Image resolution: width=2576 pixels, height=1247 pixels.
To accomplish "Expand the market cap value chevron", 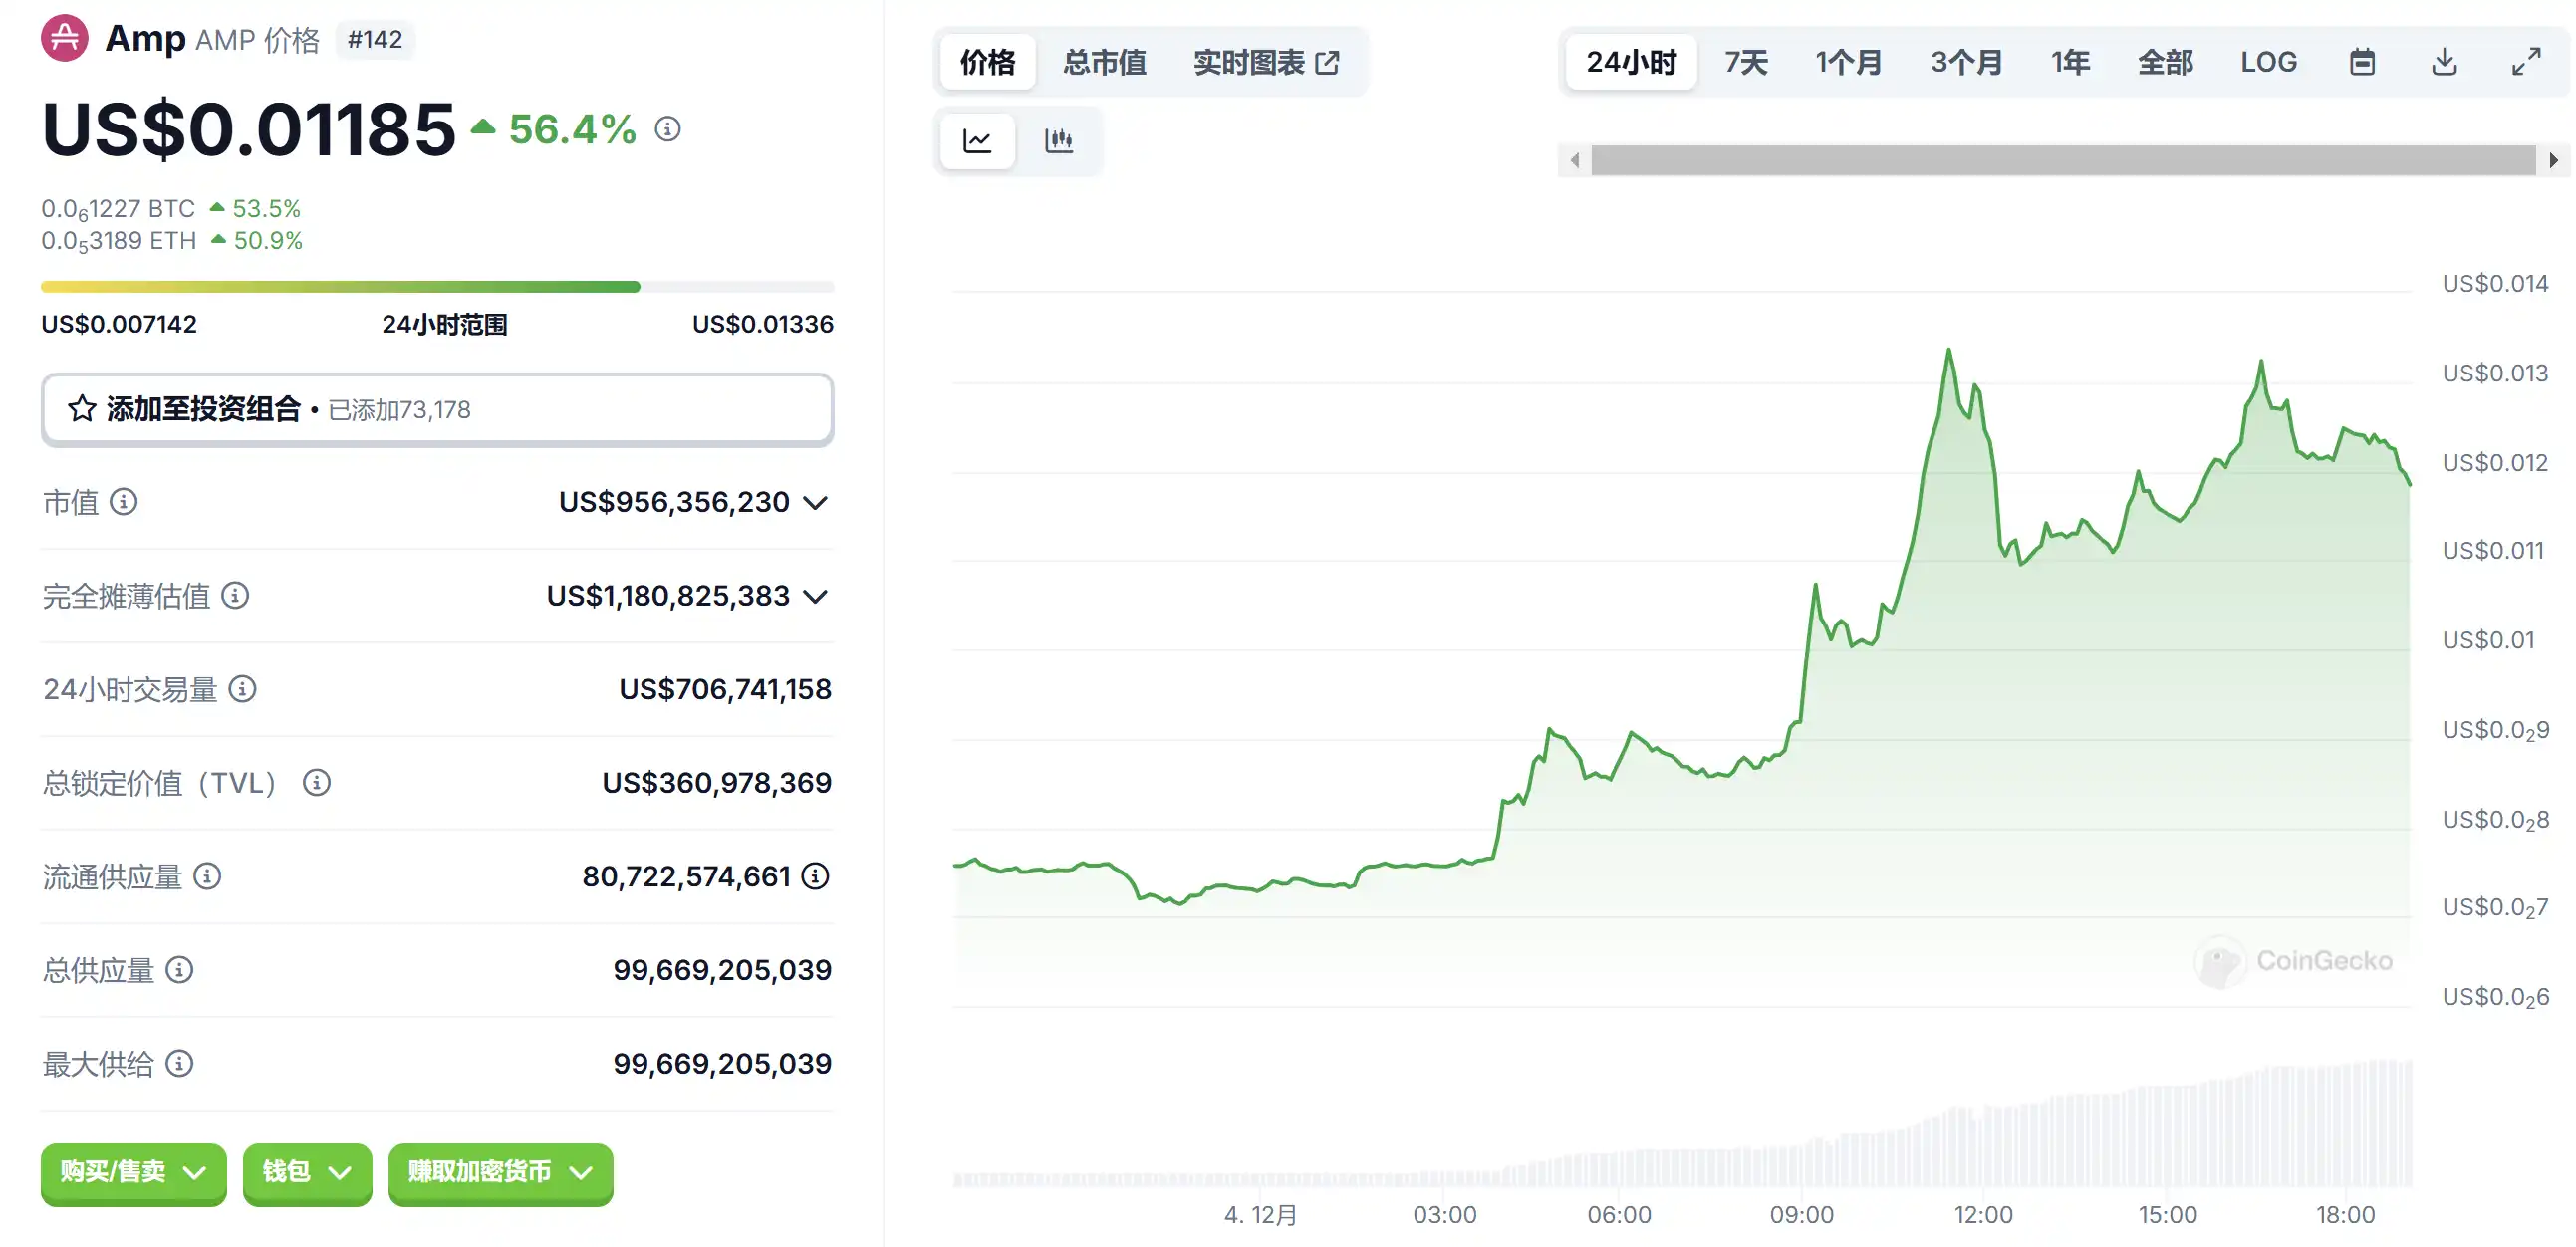I will point(815,502).
